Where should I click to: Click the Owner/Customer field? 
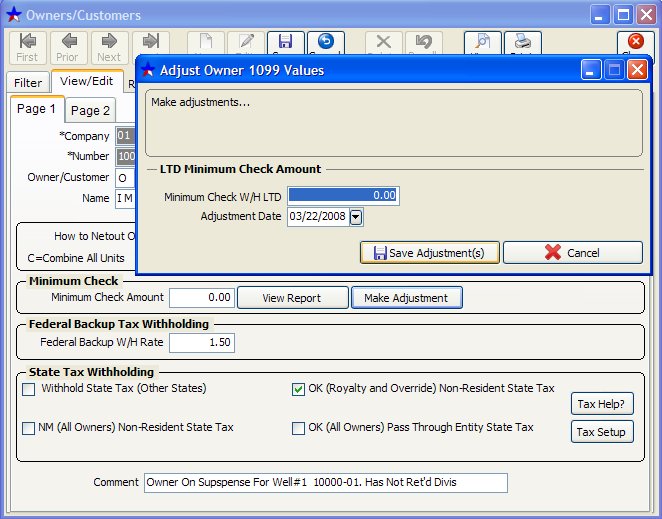click(x=125, y=178)
